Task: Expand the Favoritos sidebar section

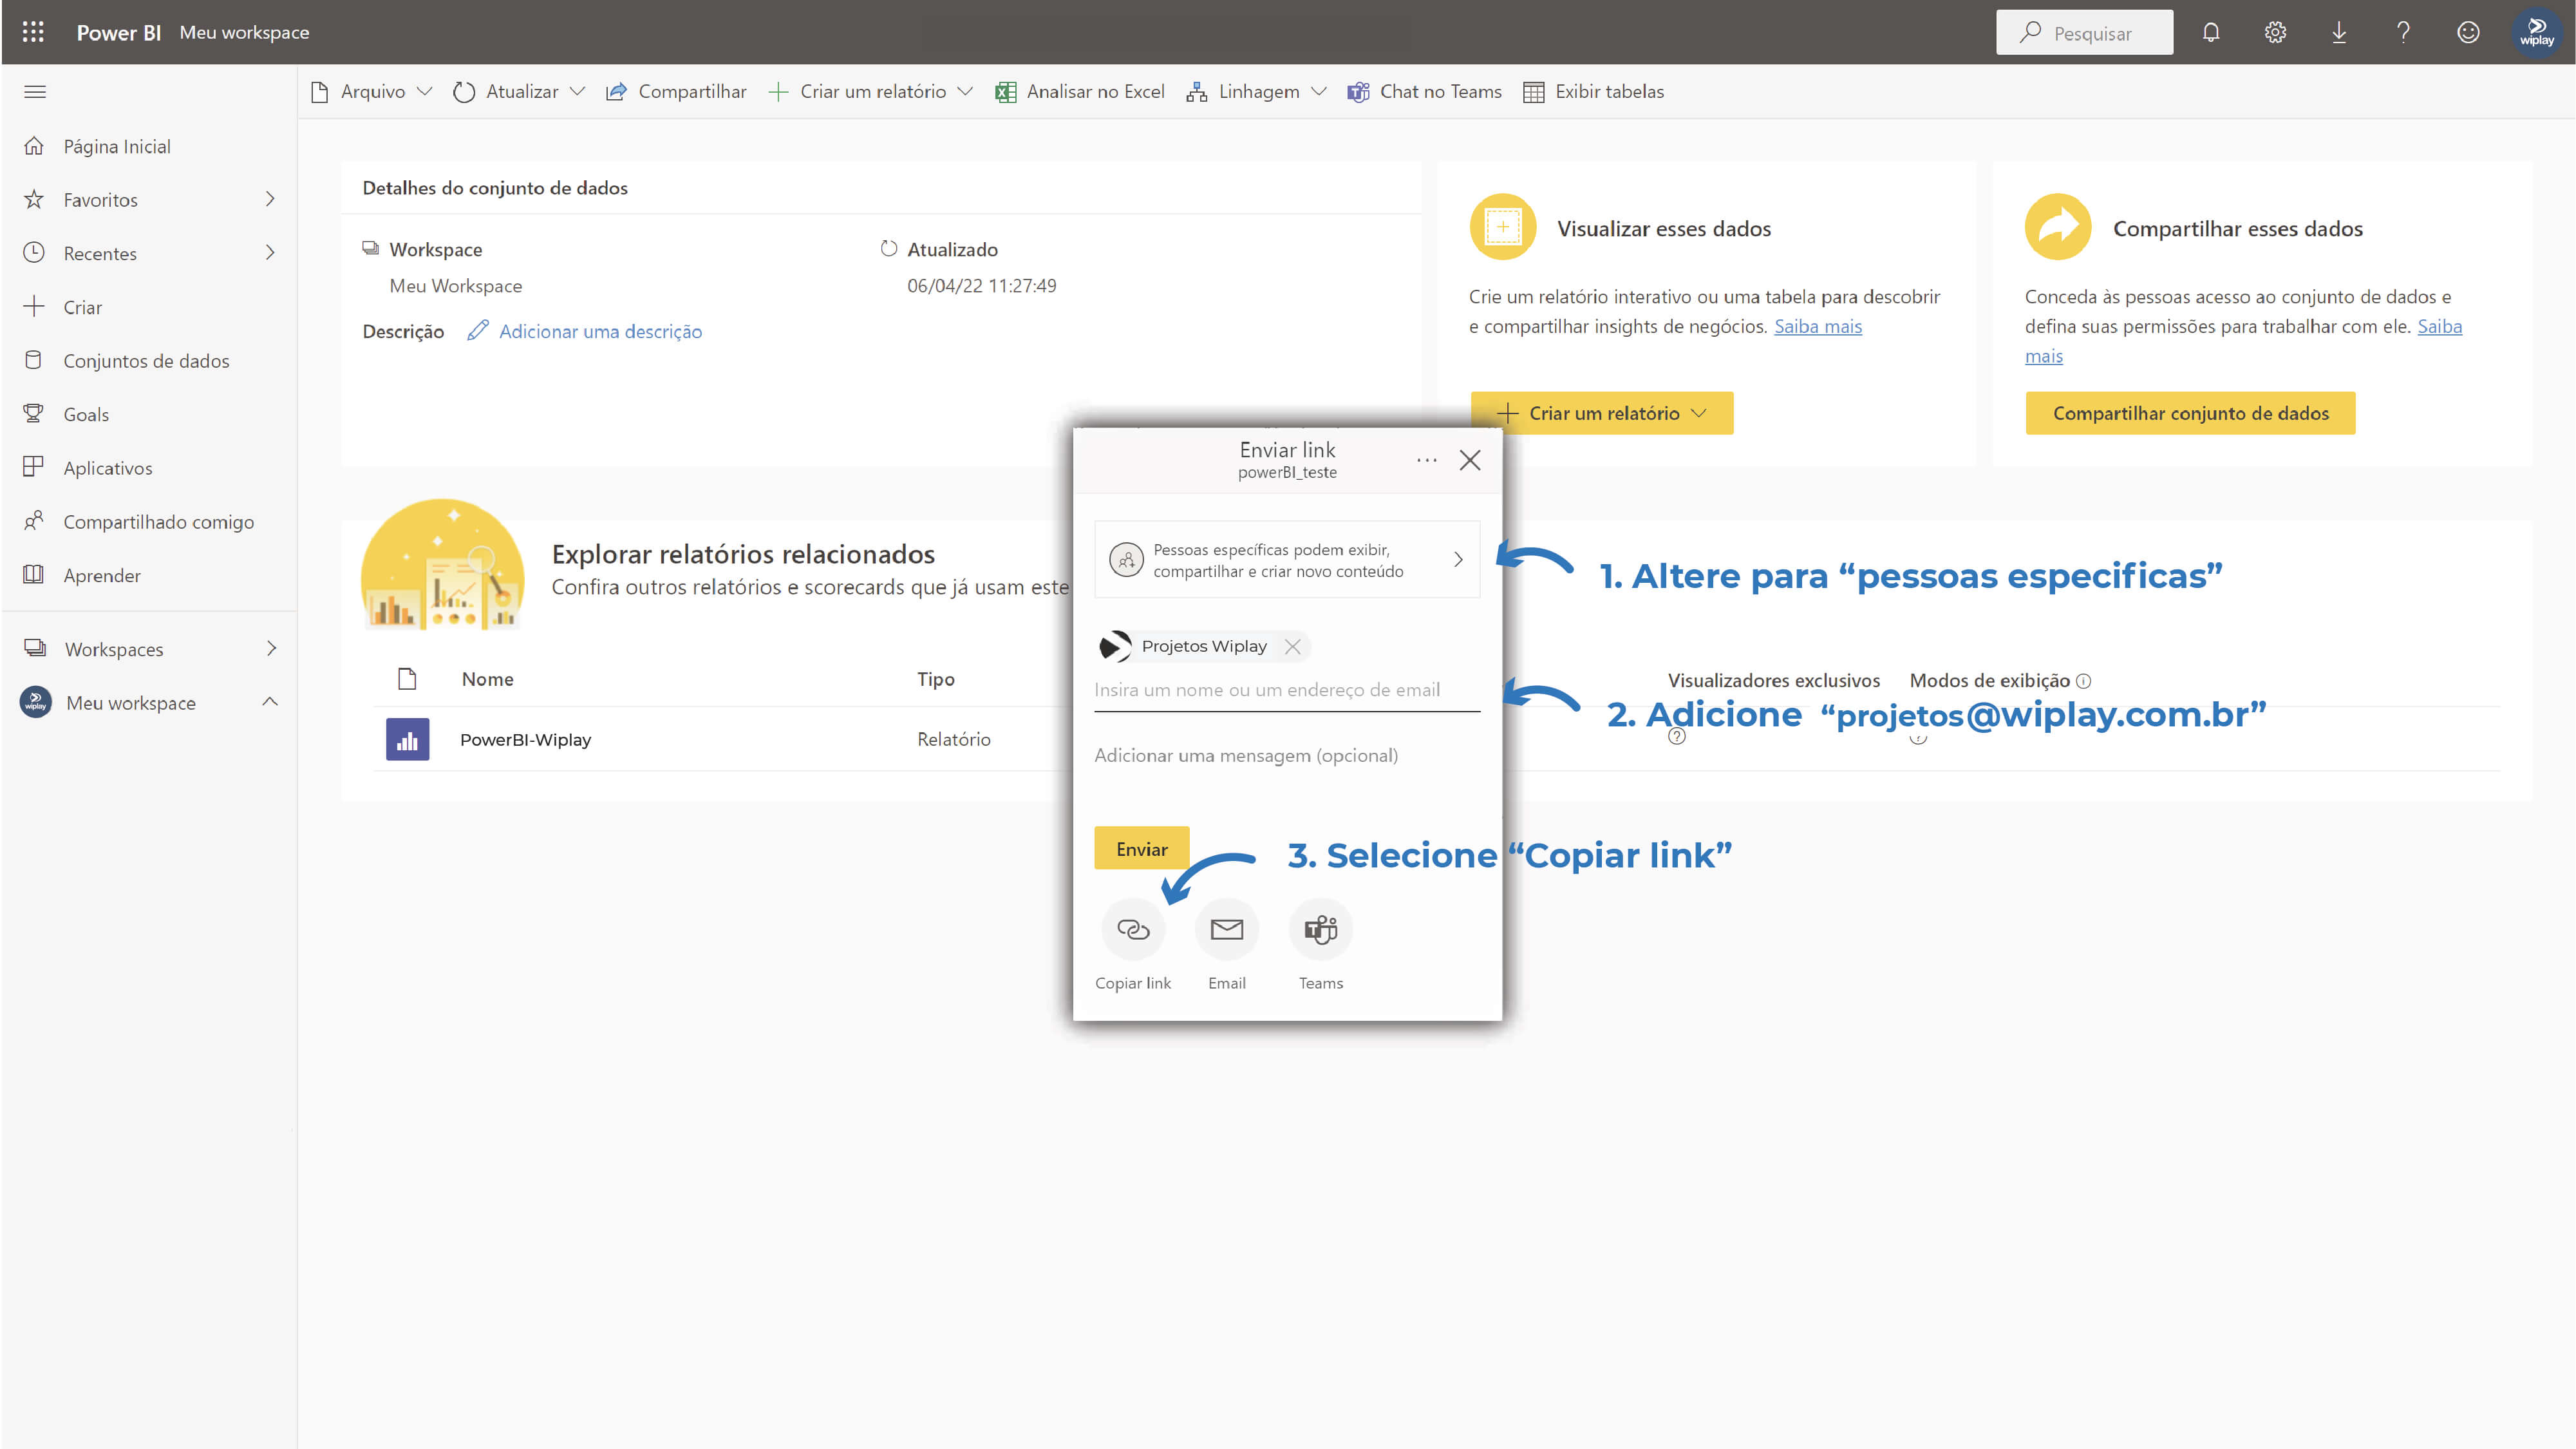Action: [270, 199]
